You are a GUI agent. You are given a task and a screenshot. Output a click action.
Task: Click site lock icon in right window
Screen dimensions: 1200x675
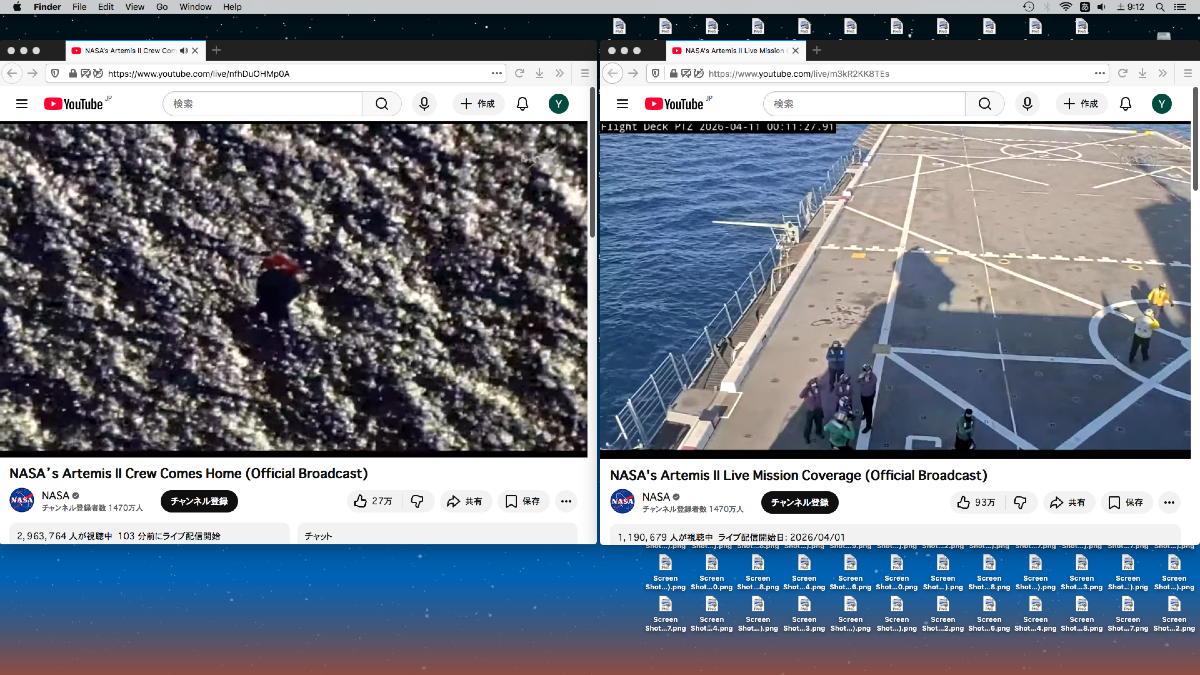click(676, 73)
